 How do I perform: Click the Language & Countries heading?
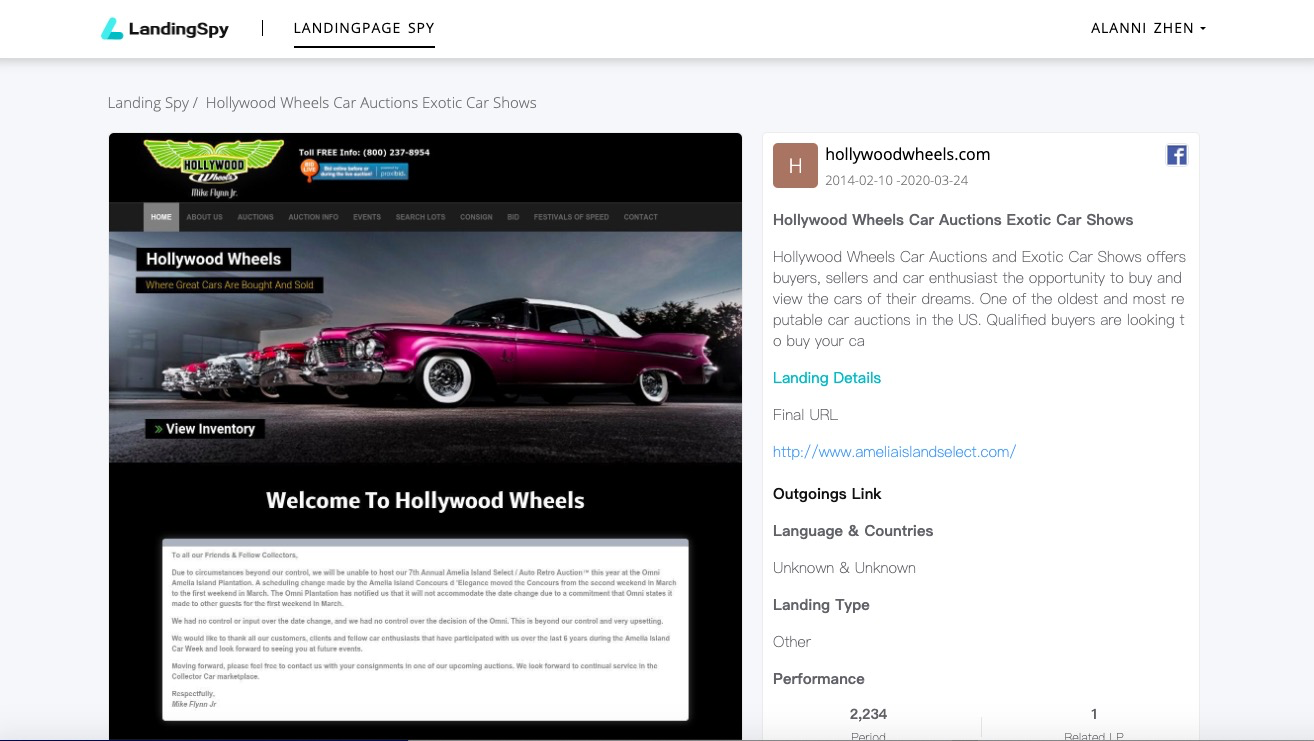853,531
